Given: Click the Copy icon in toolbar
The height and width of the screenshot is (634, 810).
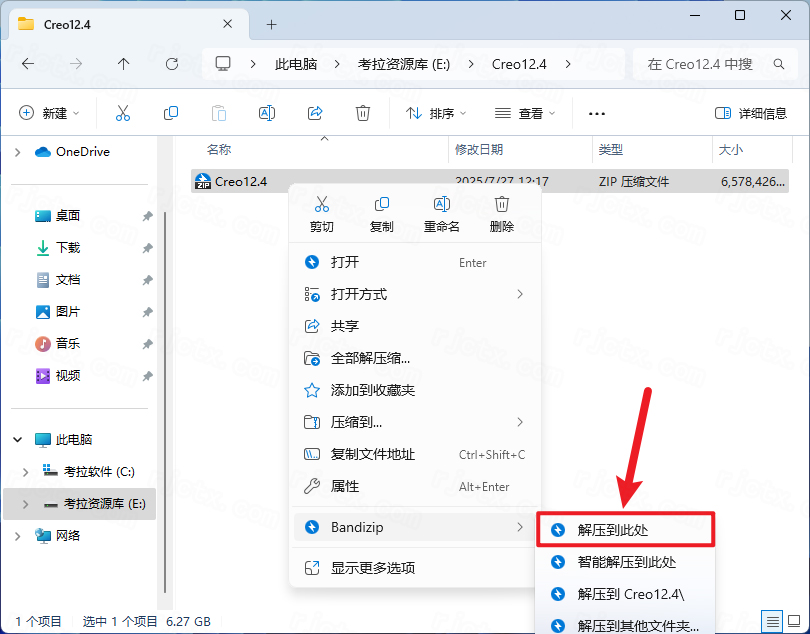Looking at the screenshot, I should (x=170, y=113).
